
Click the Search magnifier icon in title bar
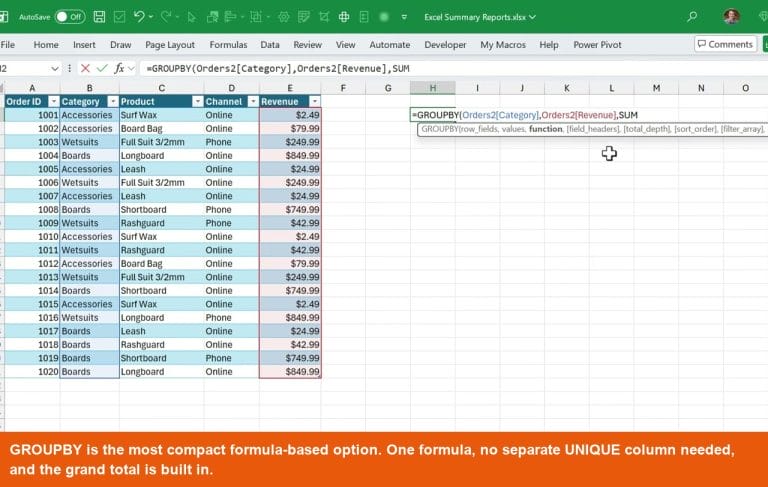(x=692, y=17)
